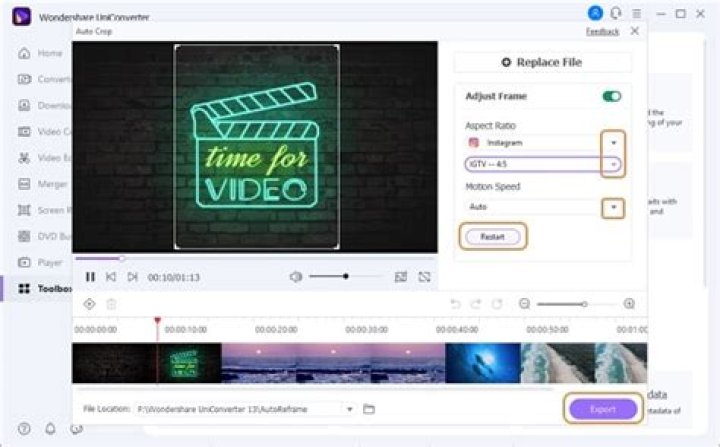
Task: Open notifications bell icon at bottom
Action: point(50,429)
